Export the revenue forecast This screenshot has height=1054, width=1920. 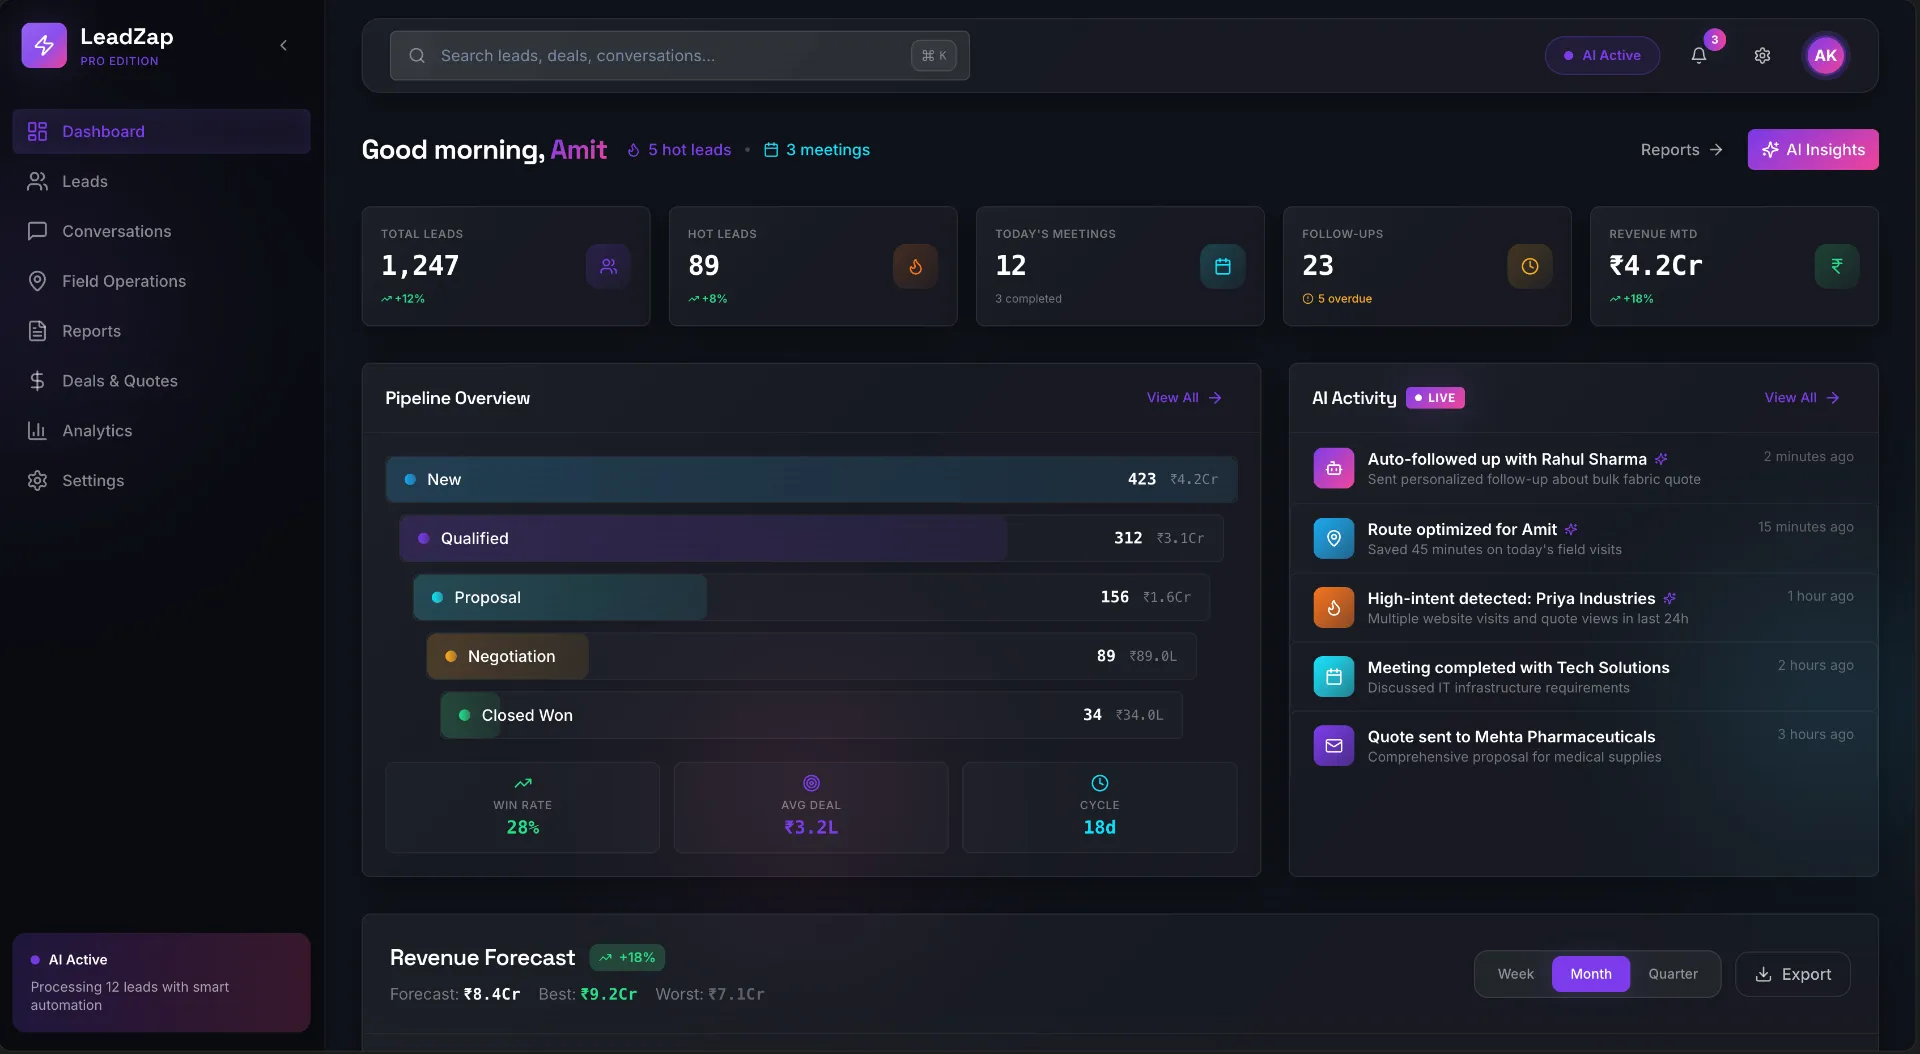(1793, 973)
